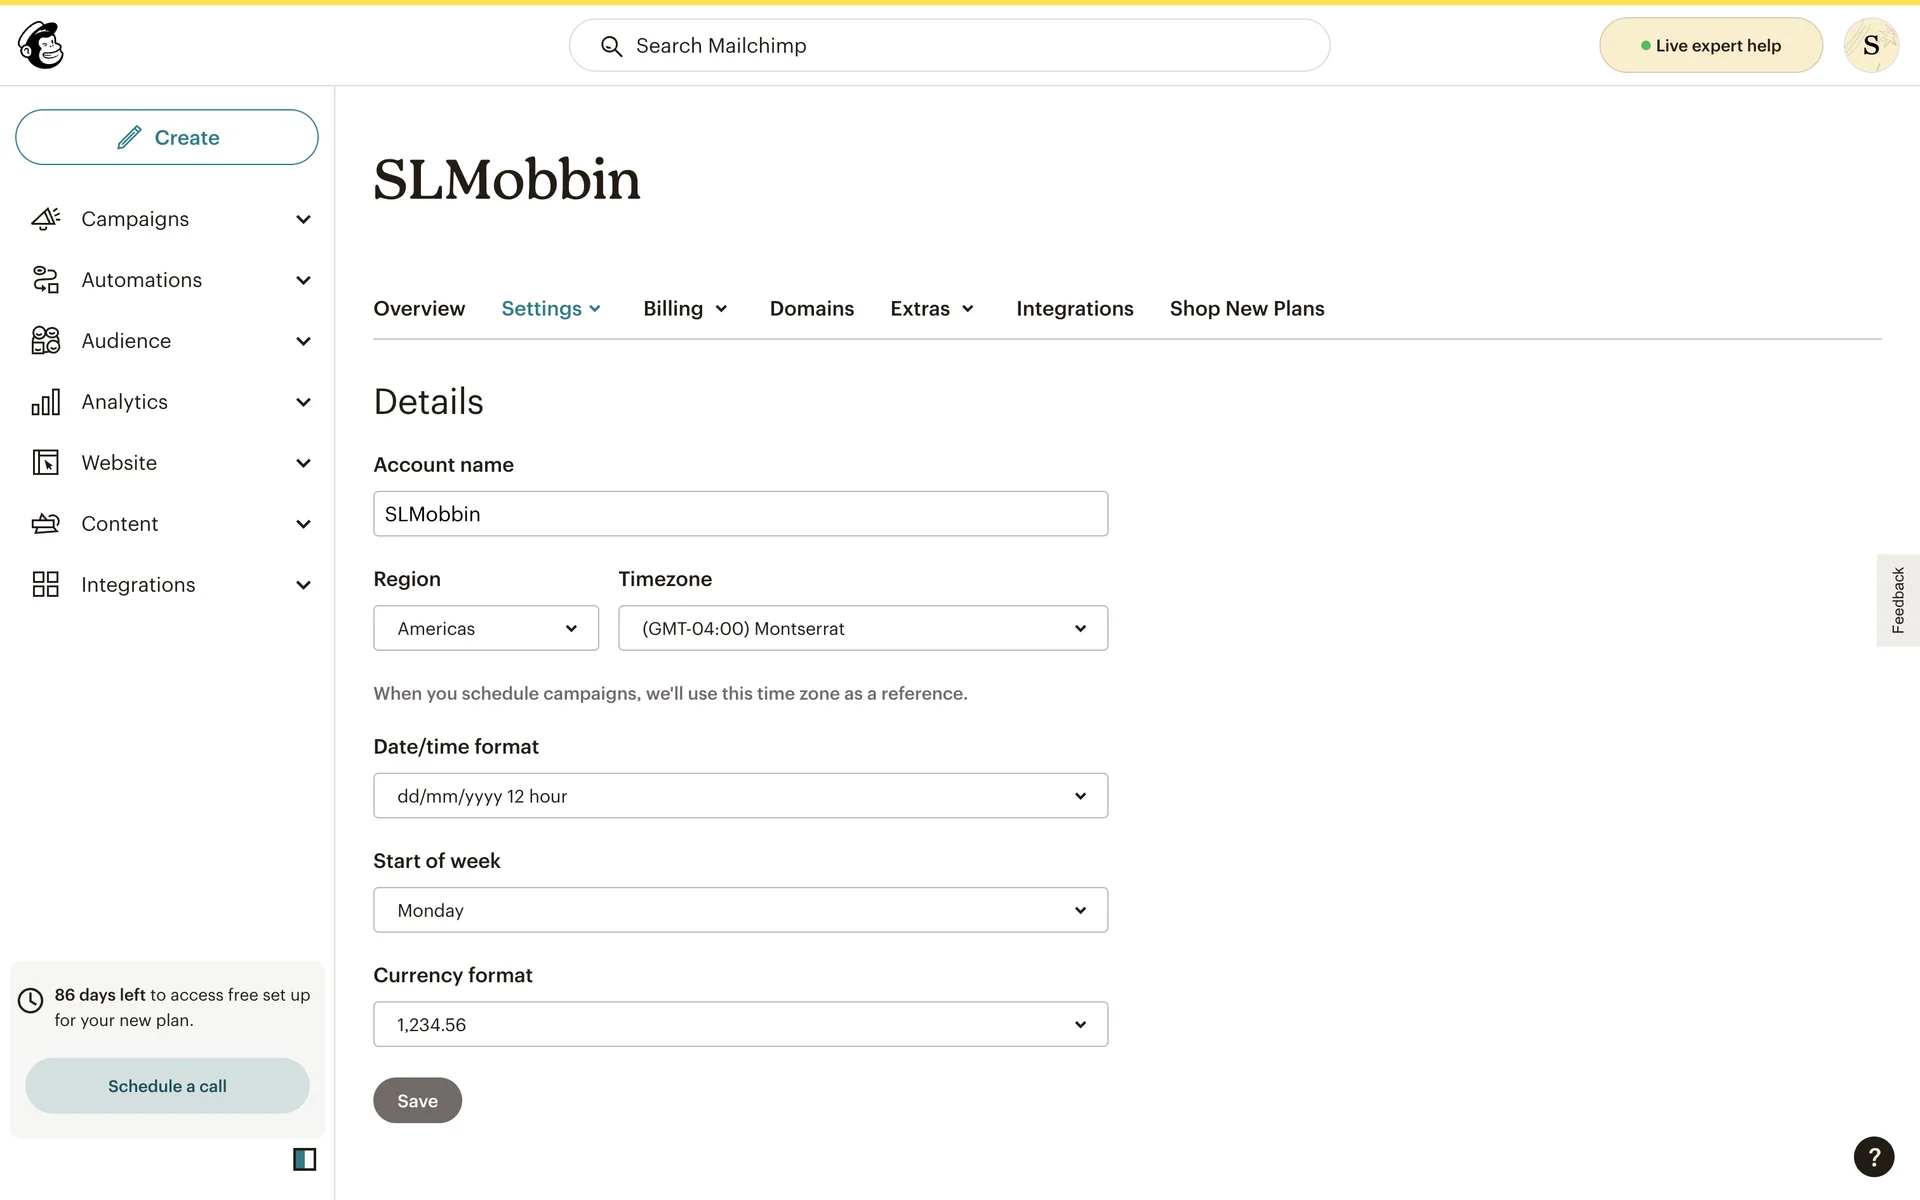1920x1200 pixels.
Task: Click the Audience people icon
Action: (46, 341)
